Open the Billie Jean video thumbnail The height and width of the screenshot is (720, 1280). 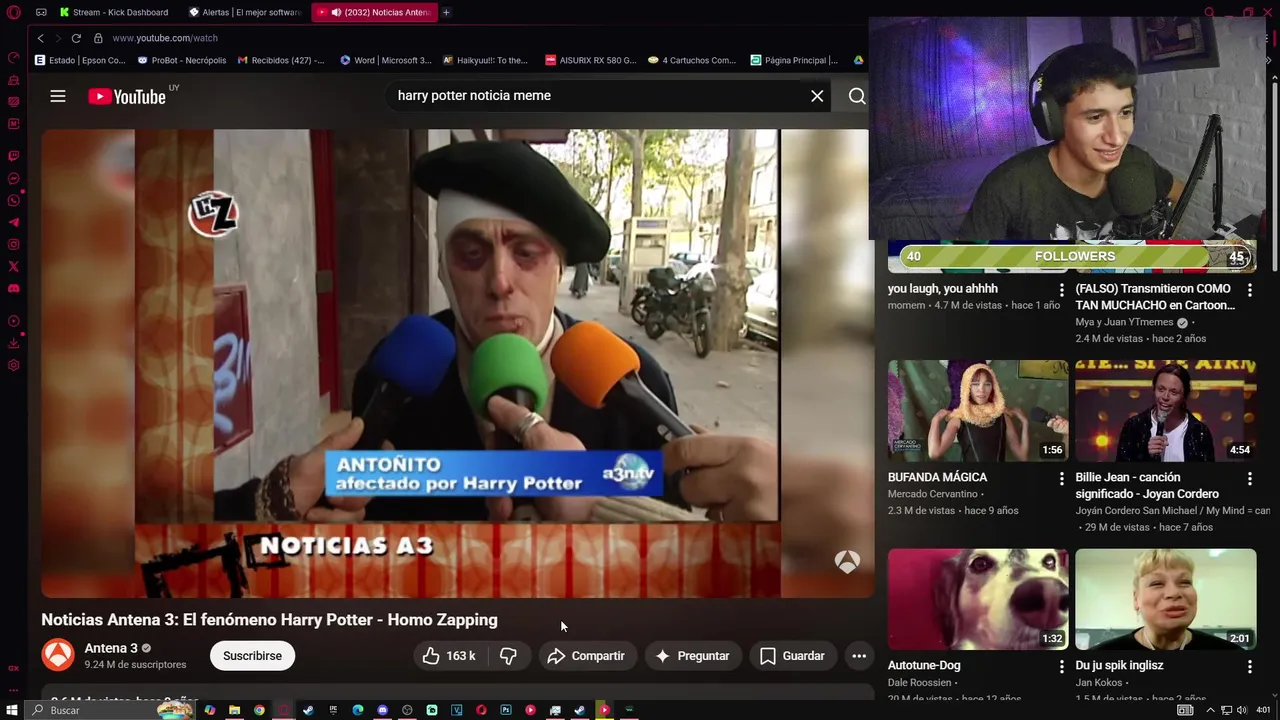pyautogui.click(x=1165, y=410)
